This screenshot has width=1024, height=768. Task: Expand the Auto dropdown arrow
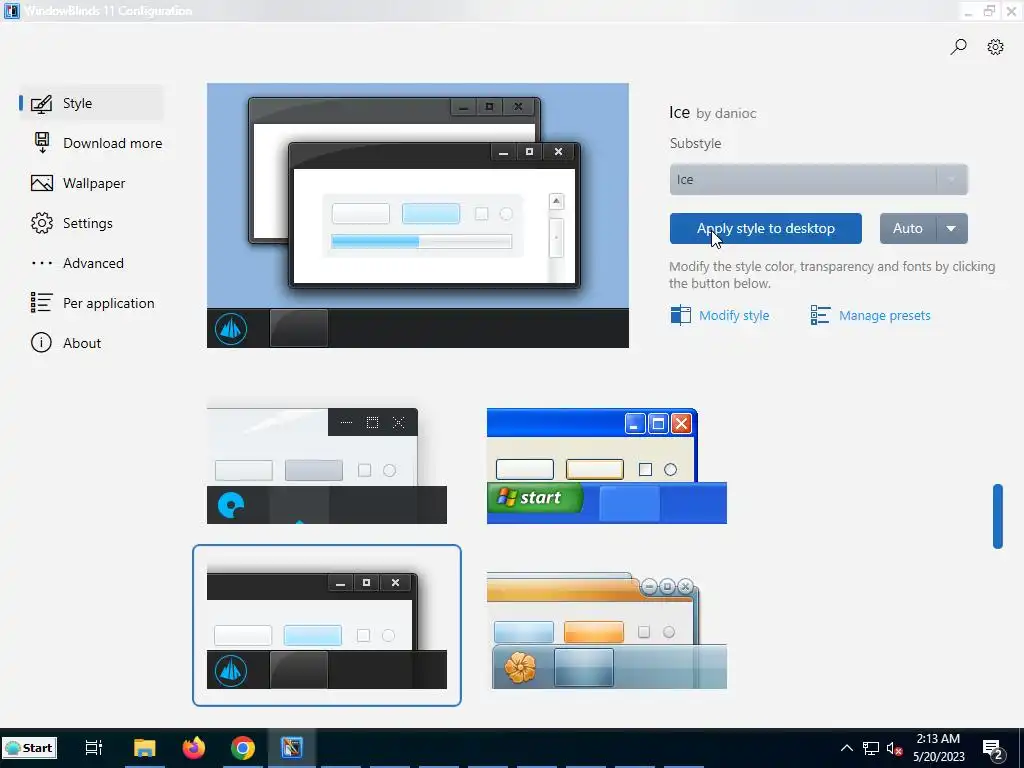(952, 229)
